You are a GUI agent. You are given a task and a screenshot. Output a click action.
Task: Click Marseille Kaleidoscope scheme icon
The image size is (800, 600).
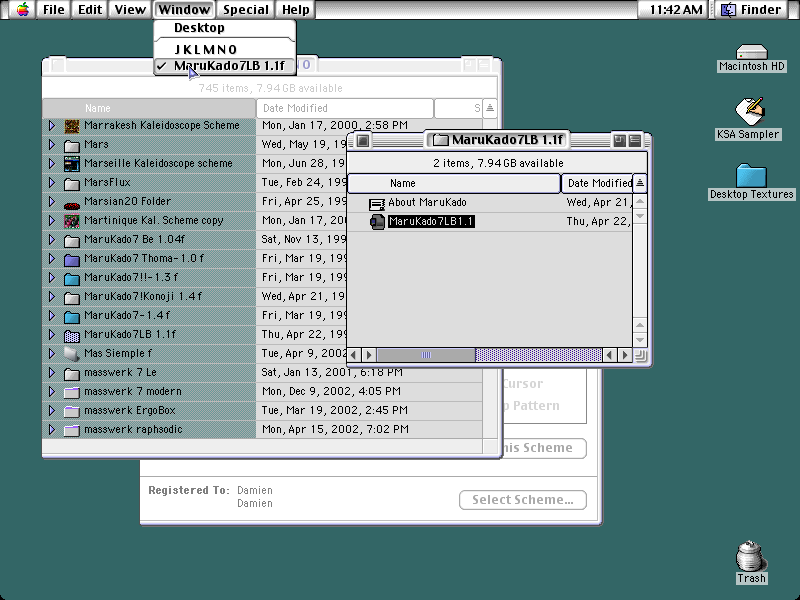click(72, 164)
